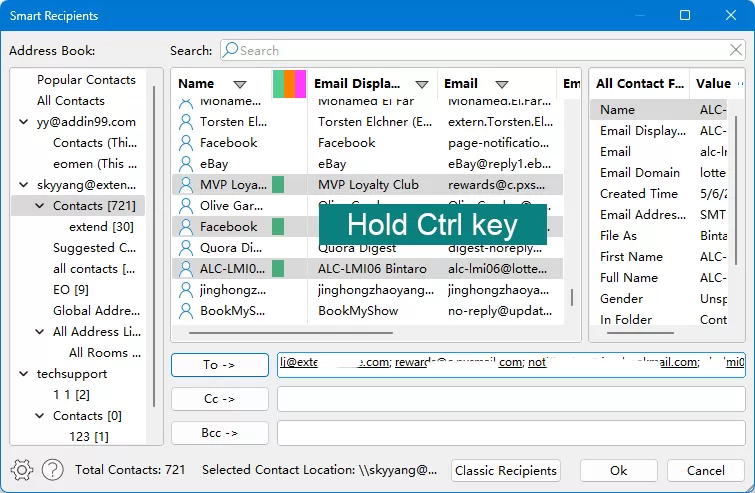
Task: Open the settings gear icon
Action: coord(22,470)
